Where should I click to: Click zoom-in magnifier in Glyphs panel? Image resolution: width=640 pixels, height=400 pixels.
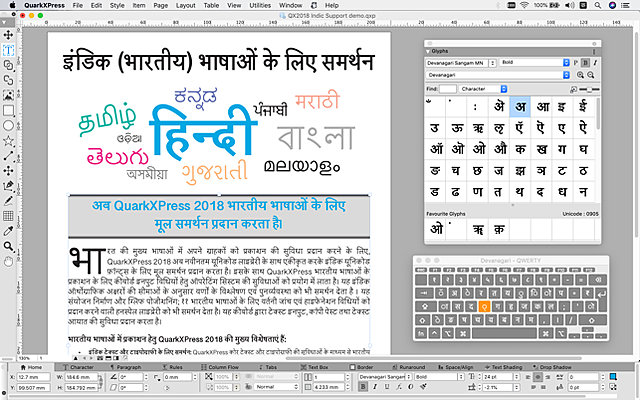click(580, 75)
